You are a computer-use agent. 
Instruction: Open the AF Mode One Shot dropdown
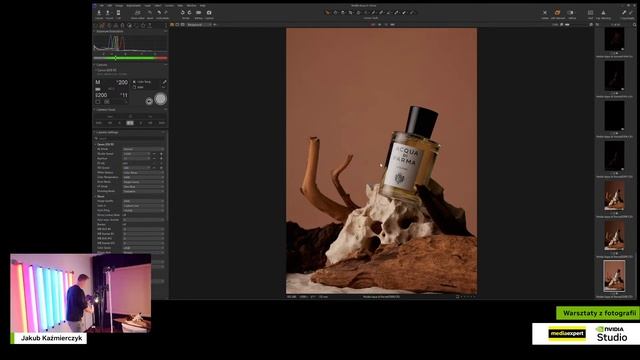coord(143,187)
